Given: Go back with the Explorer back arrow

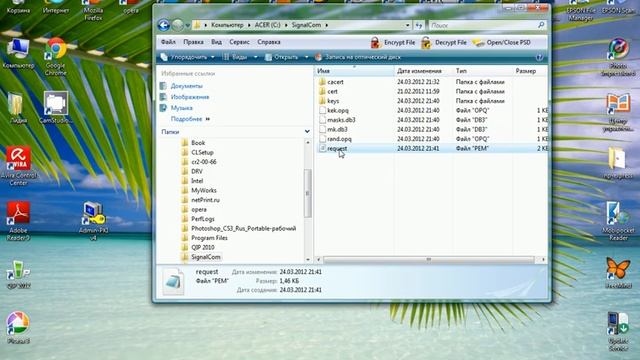Looking at the screenshot, I should pos(164,25).
